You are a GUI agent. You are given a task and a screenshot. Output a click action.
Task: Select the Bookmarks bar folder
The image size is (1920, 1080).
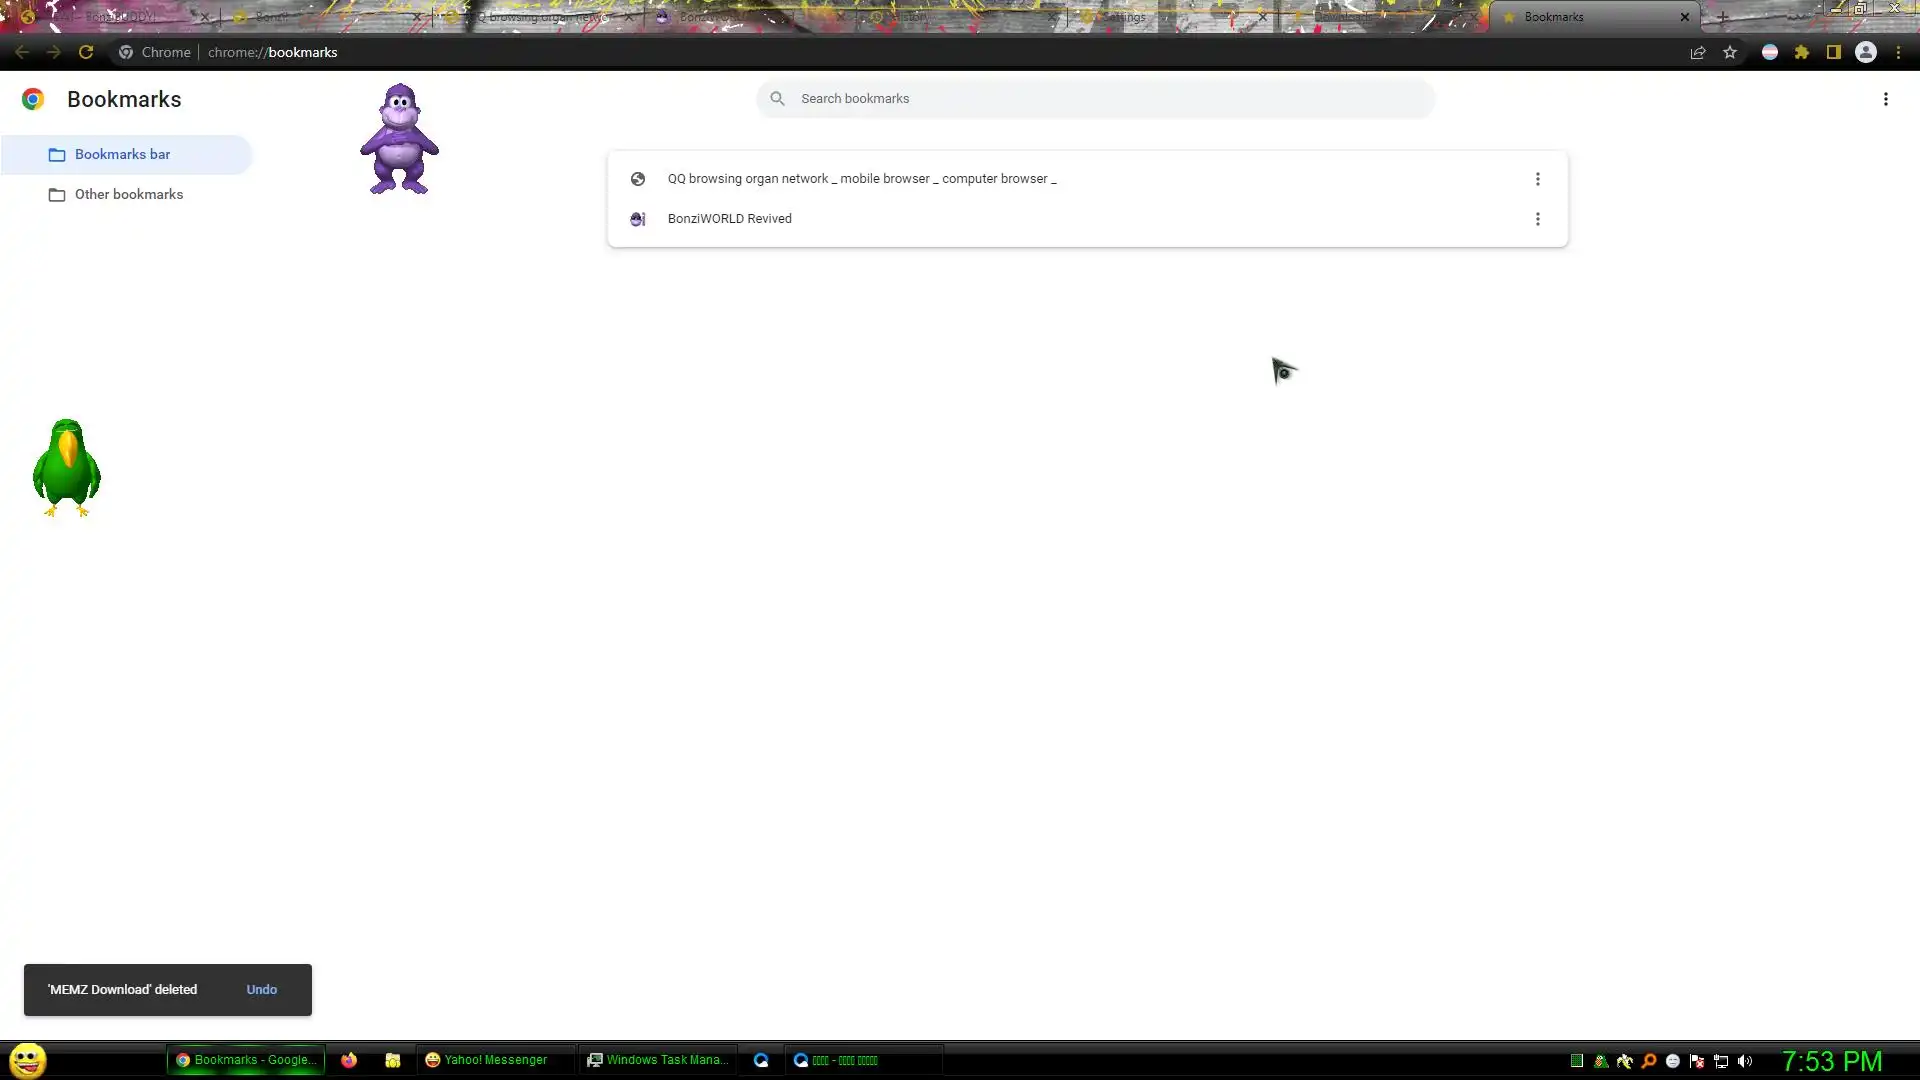point(122,155)
